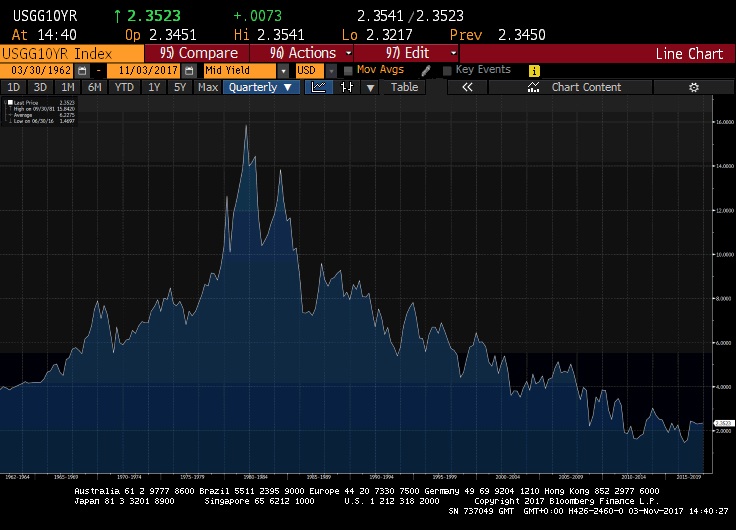This screenshot has width=736, height=530.
Task: Open the start date calendar picker
Action: pos(82,71)
